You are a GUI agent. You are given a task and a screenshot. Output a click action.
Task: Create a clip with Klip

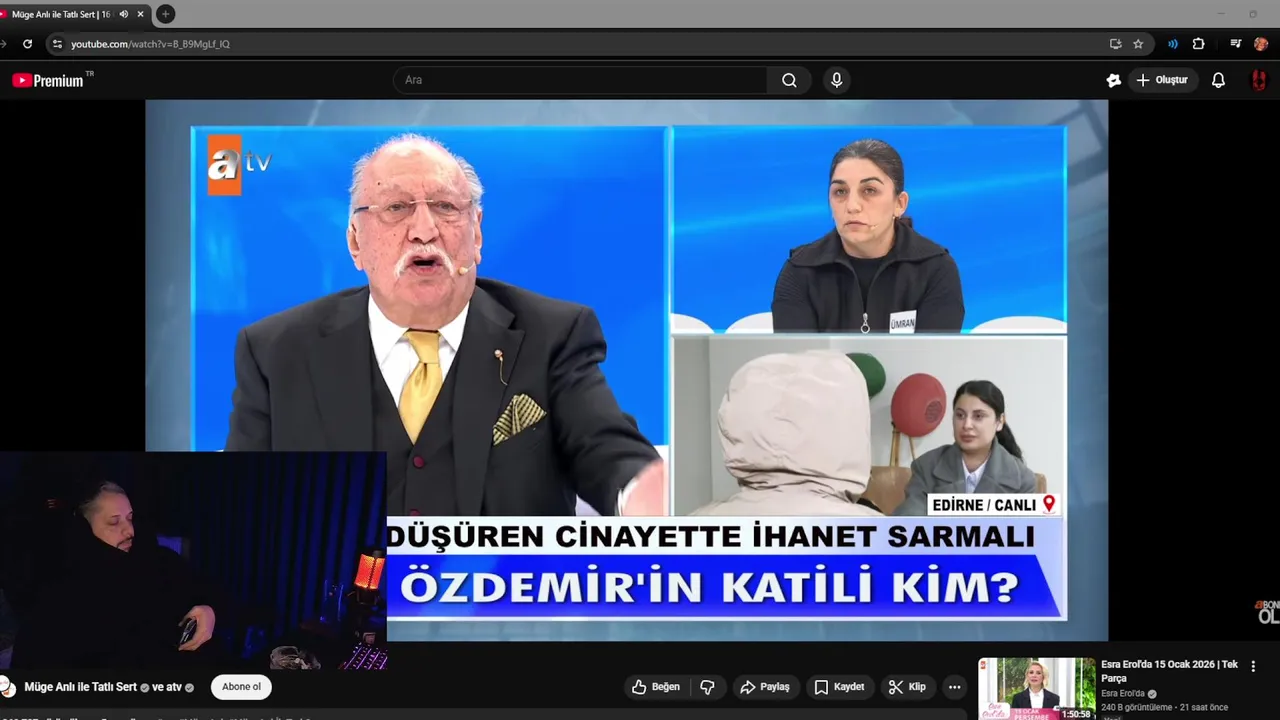[x=907, y=687]
